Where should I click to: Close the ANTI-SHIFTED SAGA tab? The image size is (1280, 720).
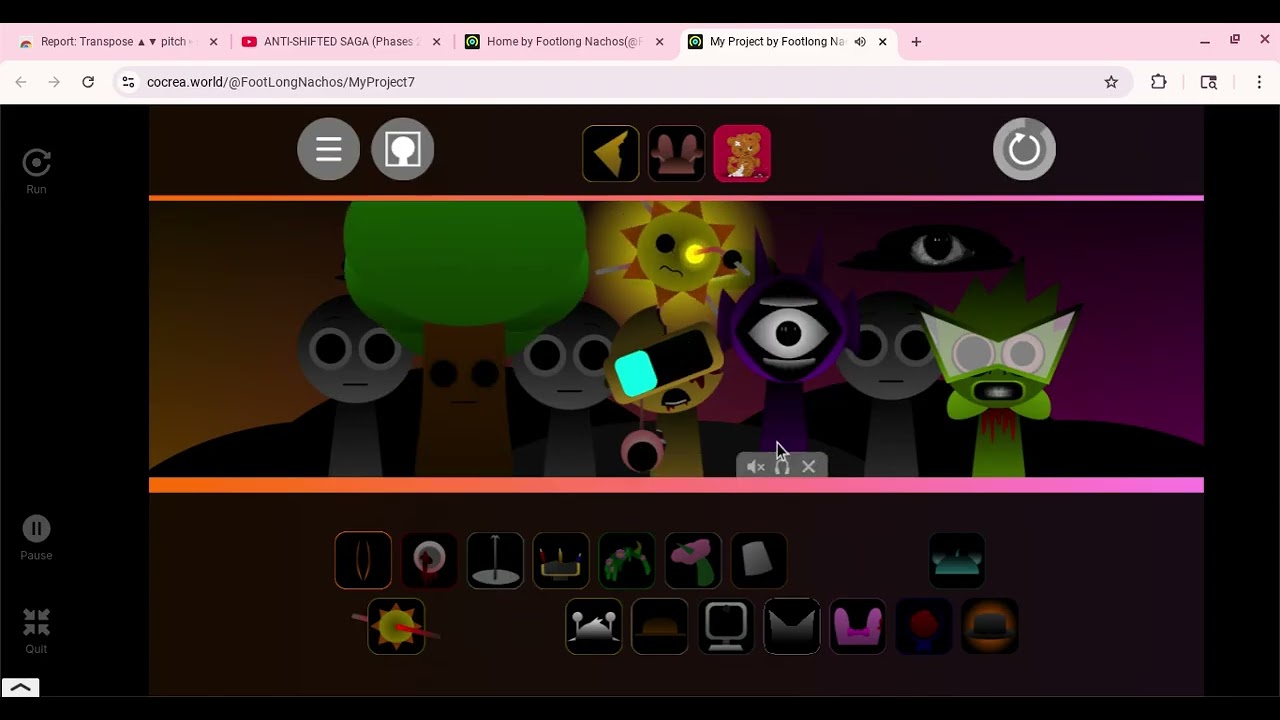point(436,42)
